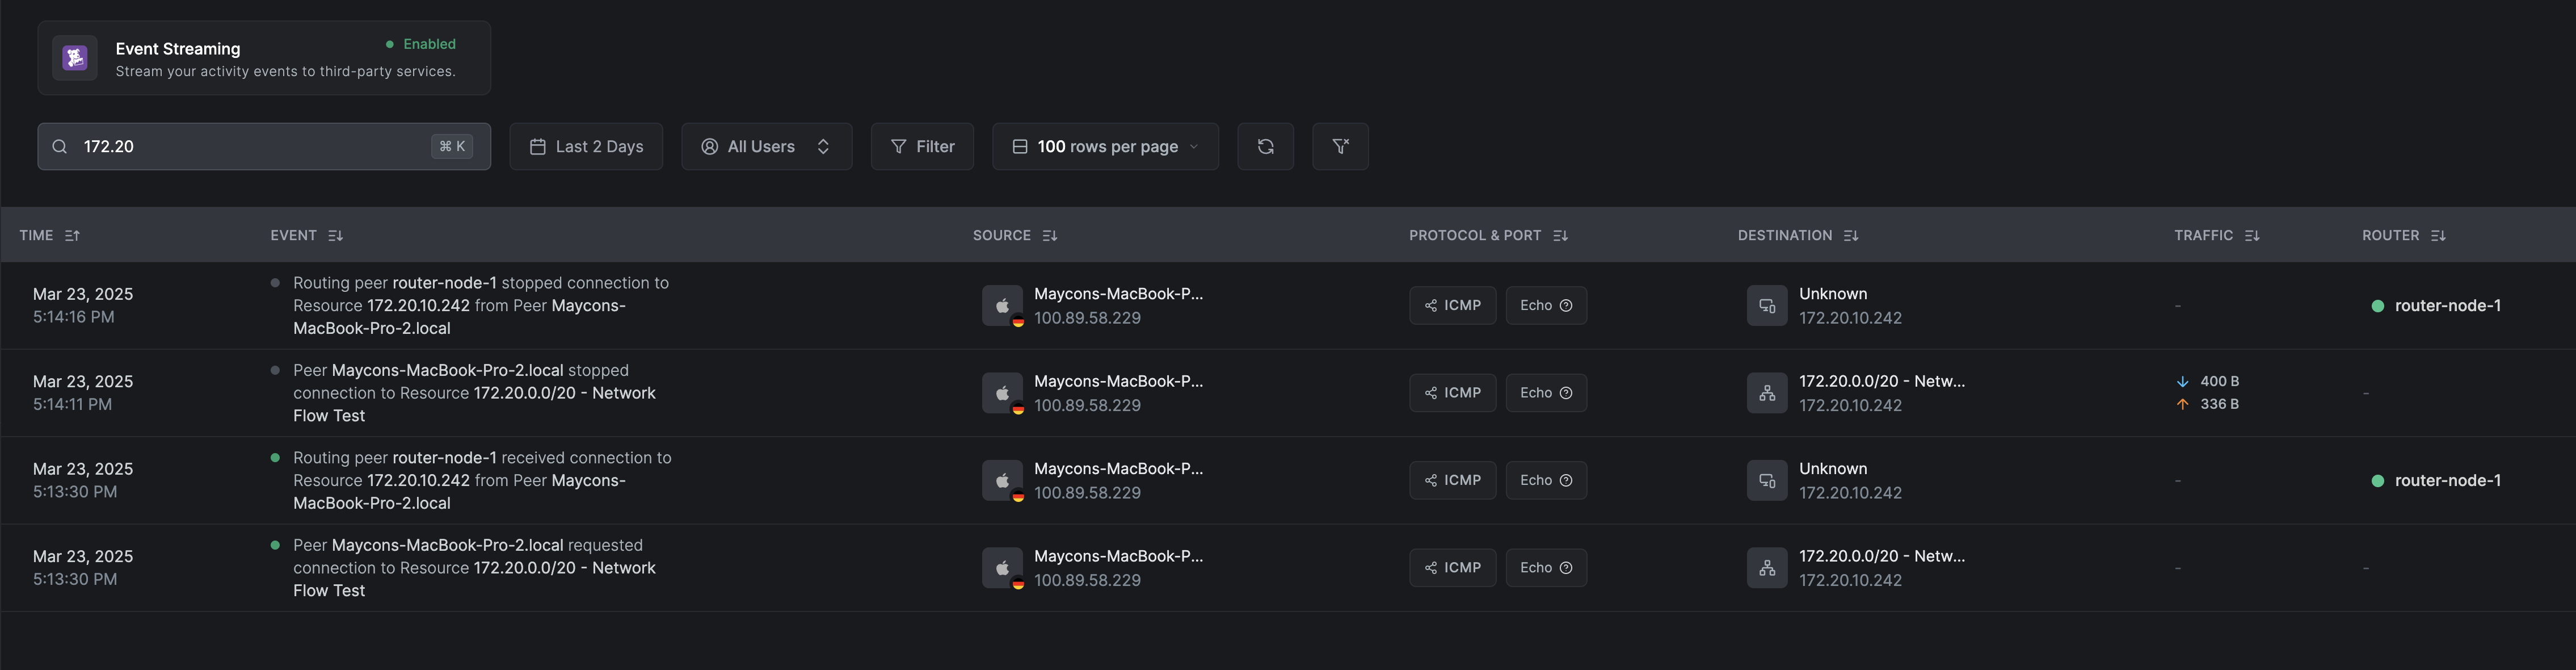Expand the 100 rows per page selector
The width and height of the screenshot is (2576, 670).
click(1105, 146)
